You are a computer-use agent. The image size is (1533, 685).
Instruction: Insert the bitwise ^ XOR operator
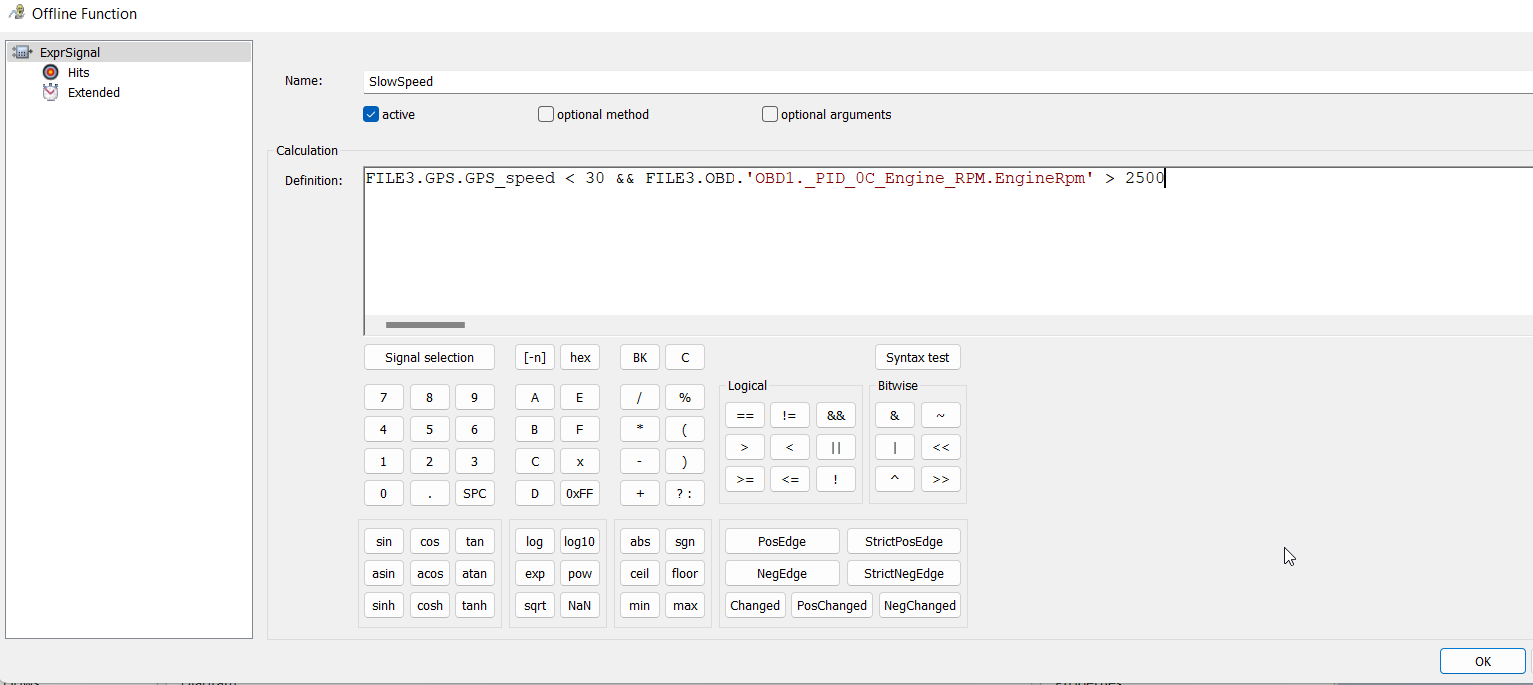click(895, 479)
